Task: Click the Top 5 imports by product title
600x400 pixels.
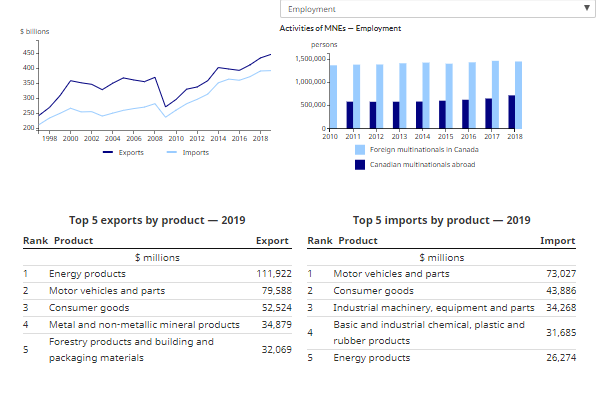Action: (441, 219)
